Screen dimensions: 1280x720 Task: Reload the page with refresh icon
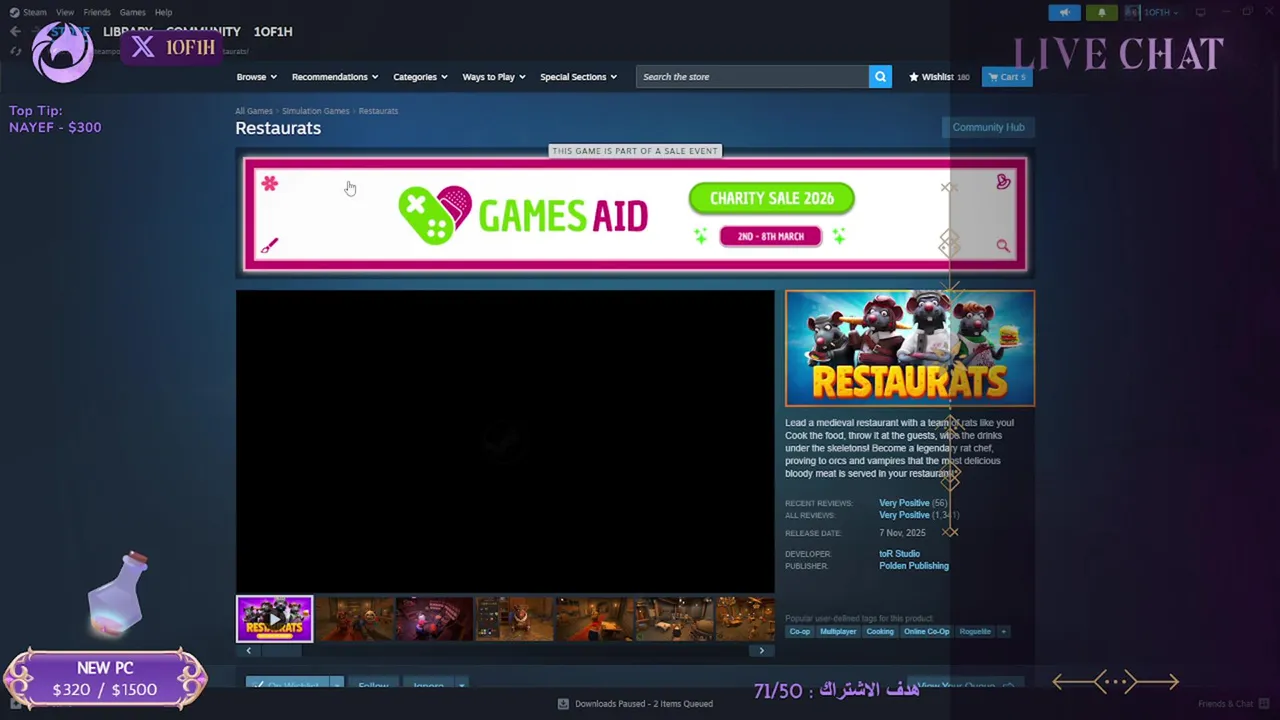15,51
